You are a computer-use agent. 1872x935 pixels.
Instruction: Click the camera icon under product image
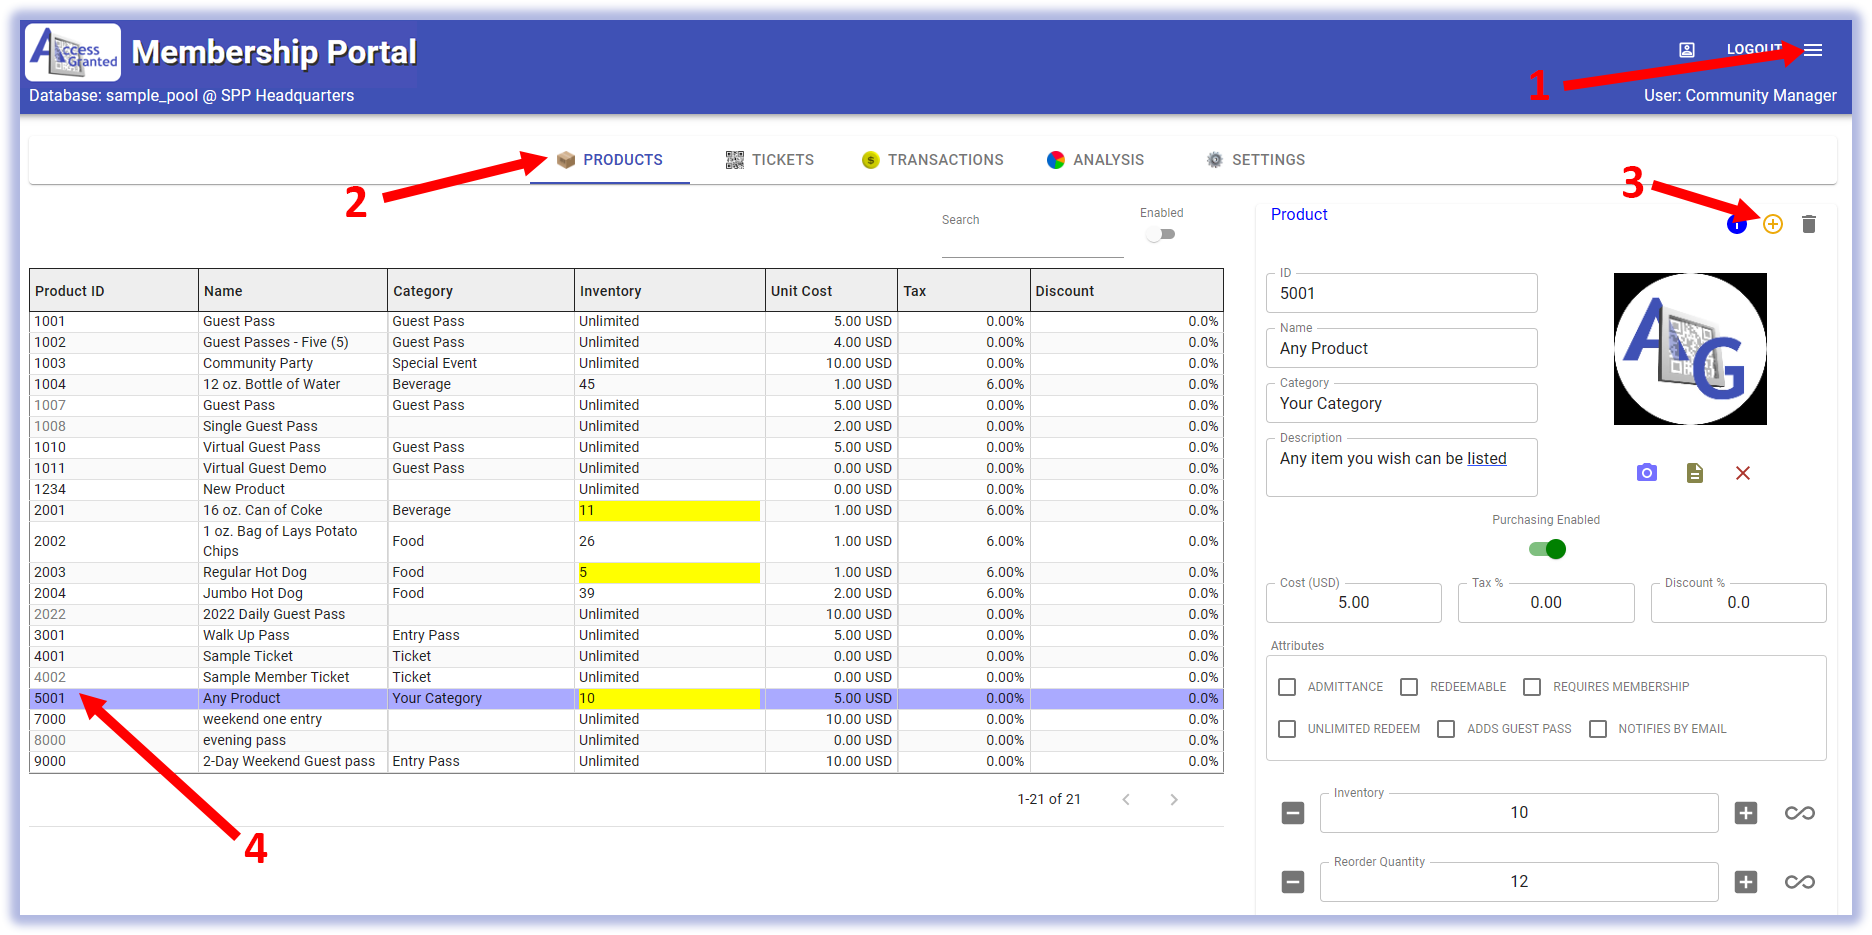1646,473
